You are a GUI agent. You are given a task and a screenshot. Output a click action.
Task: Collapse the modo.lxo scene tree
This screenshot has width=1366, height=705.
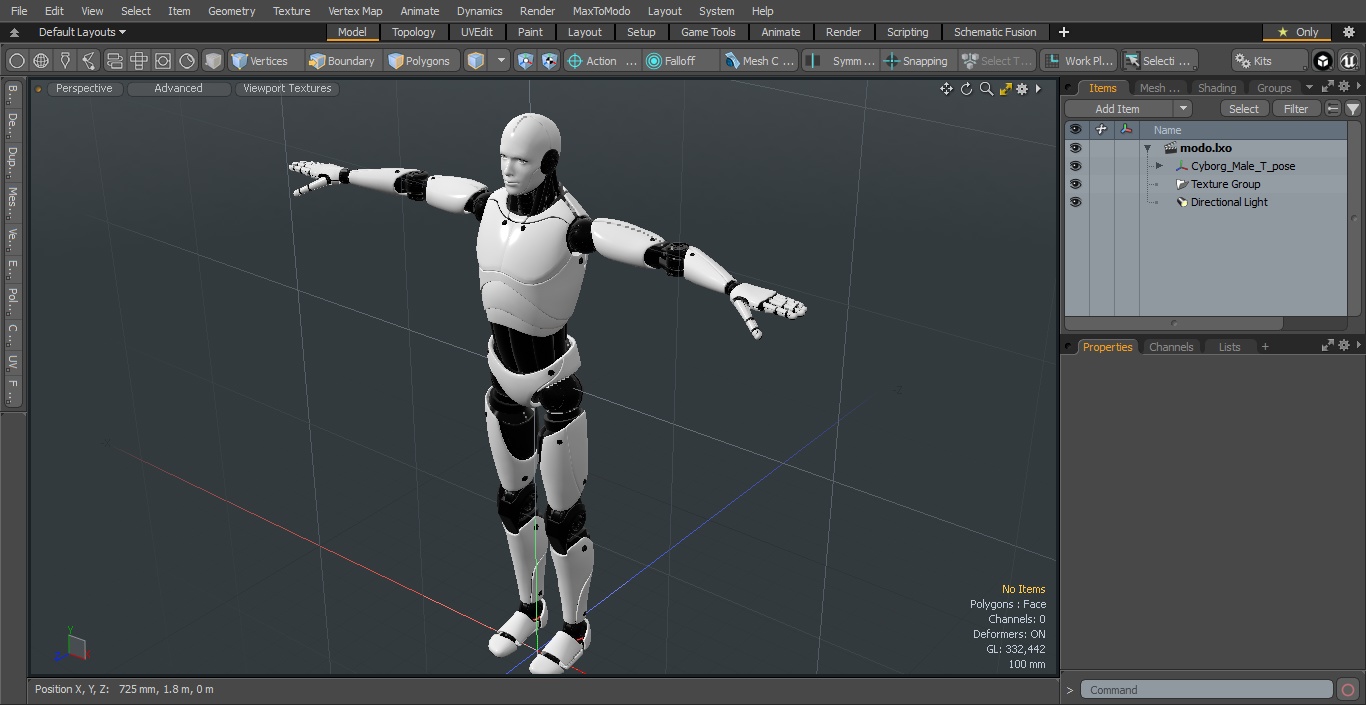point(1148,148)
